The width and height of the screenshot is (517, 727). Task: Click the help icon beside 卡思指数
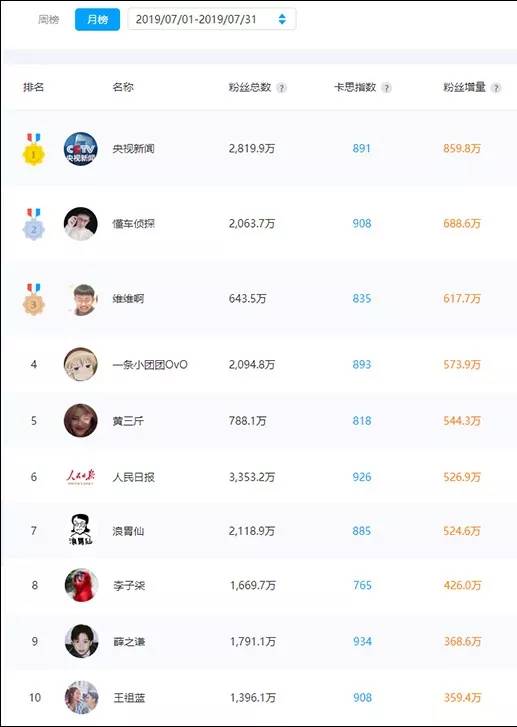386,88
